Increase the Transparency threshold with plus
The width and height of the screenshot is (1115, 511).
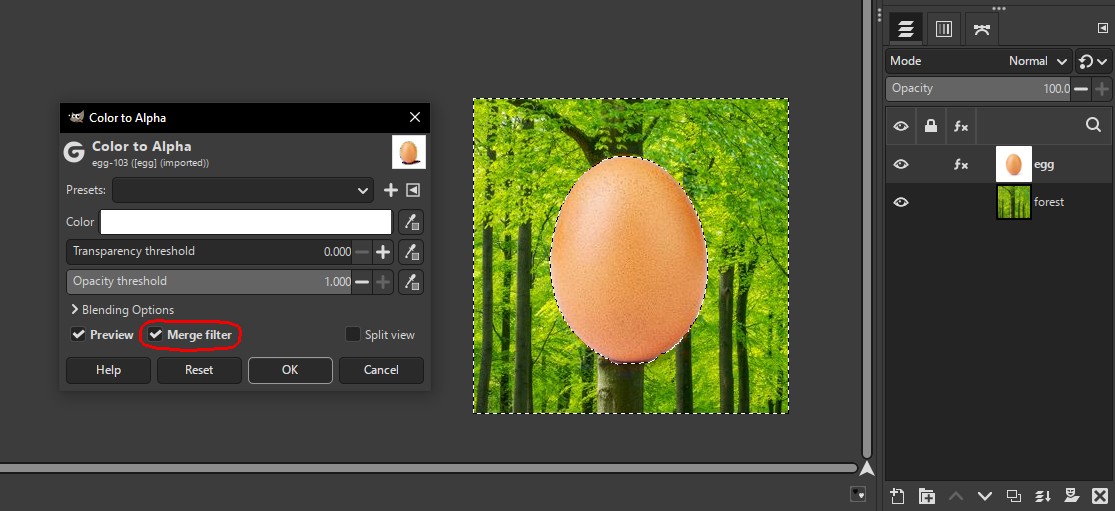pyautogui.click(x=383, y=252)
